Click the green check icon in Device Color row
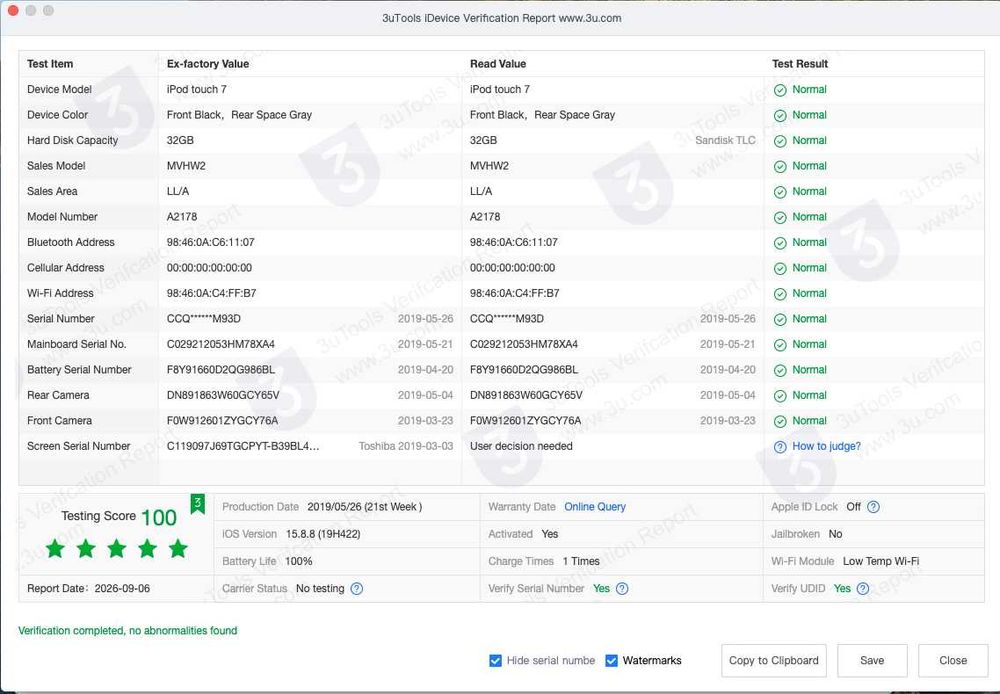1000x694 pixels. (x=780, y=115)
